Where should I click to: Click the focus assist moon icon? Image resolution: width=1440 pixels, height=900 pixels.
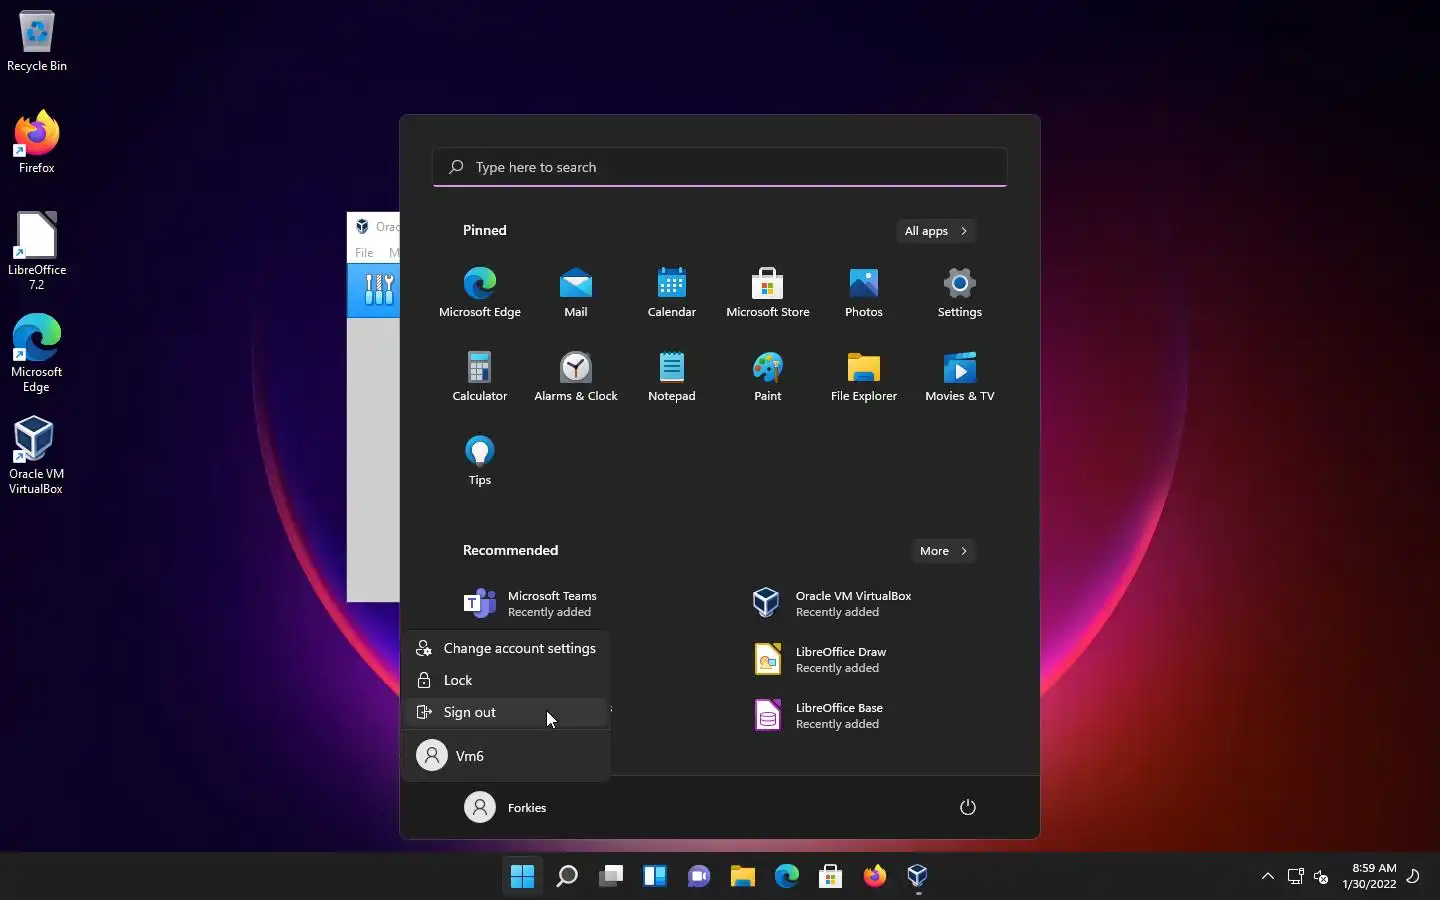coord(1413,876)
